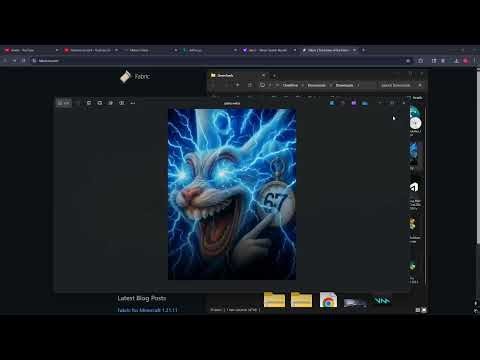
Task: Open the Fabric for Minecraft 1.21.11 blog link
Action: pos(147,310)
